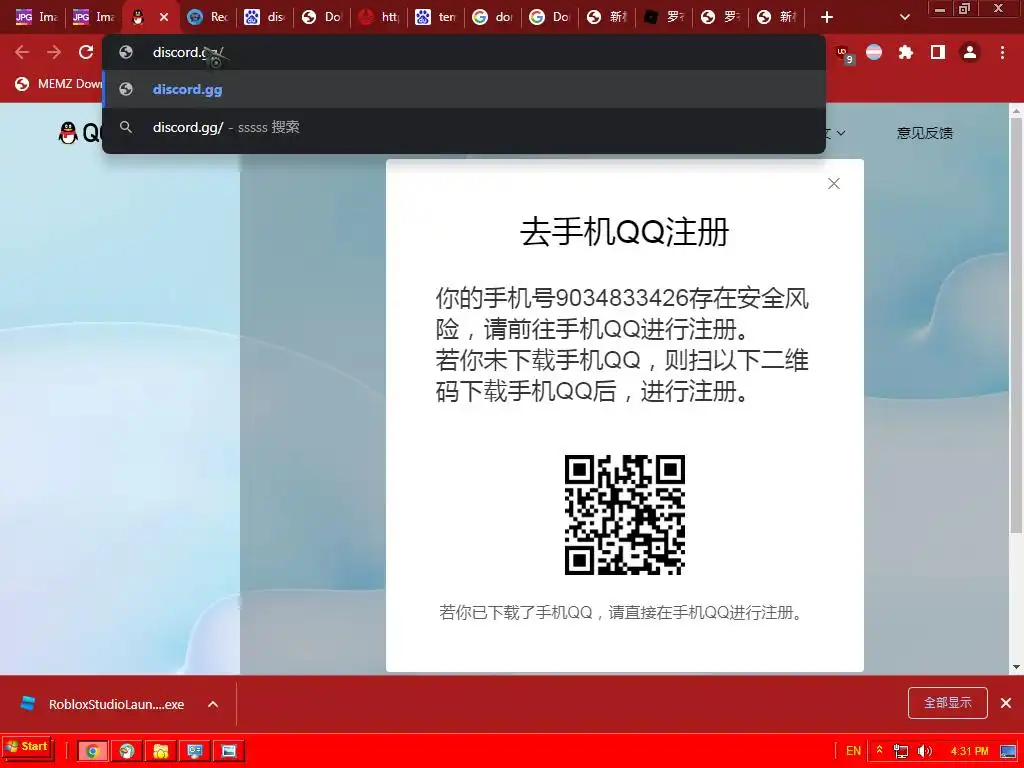Switch to the 'htt' tab
1024x768 pixels.
pos(379,17)
